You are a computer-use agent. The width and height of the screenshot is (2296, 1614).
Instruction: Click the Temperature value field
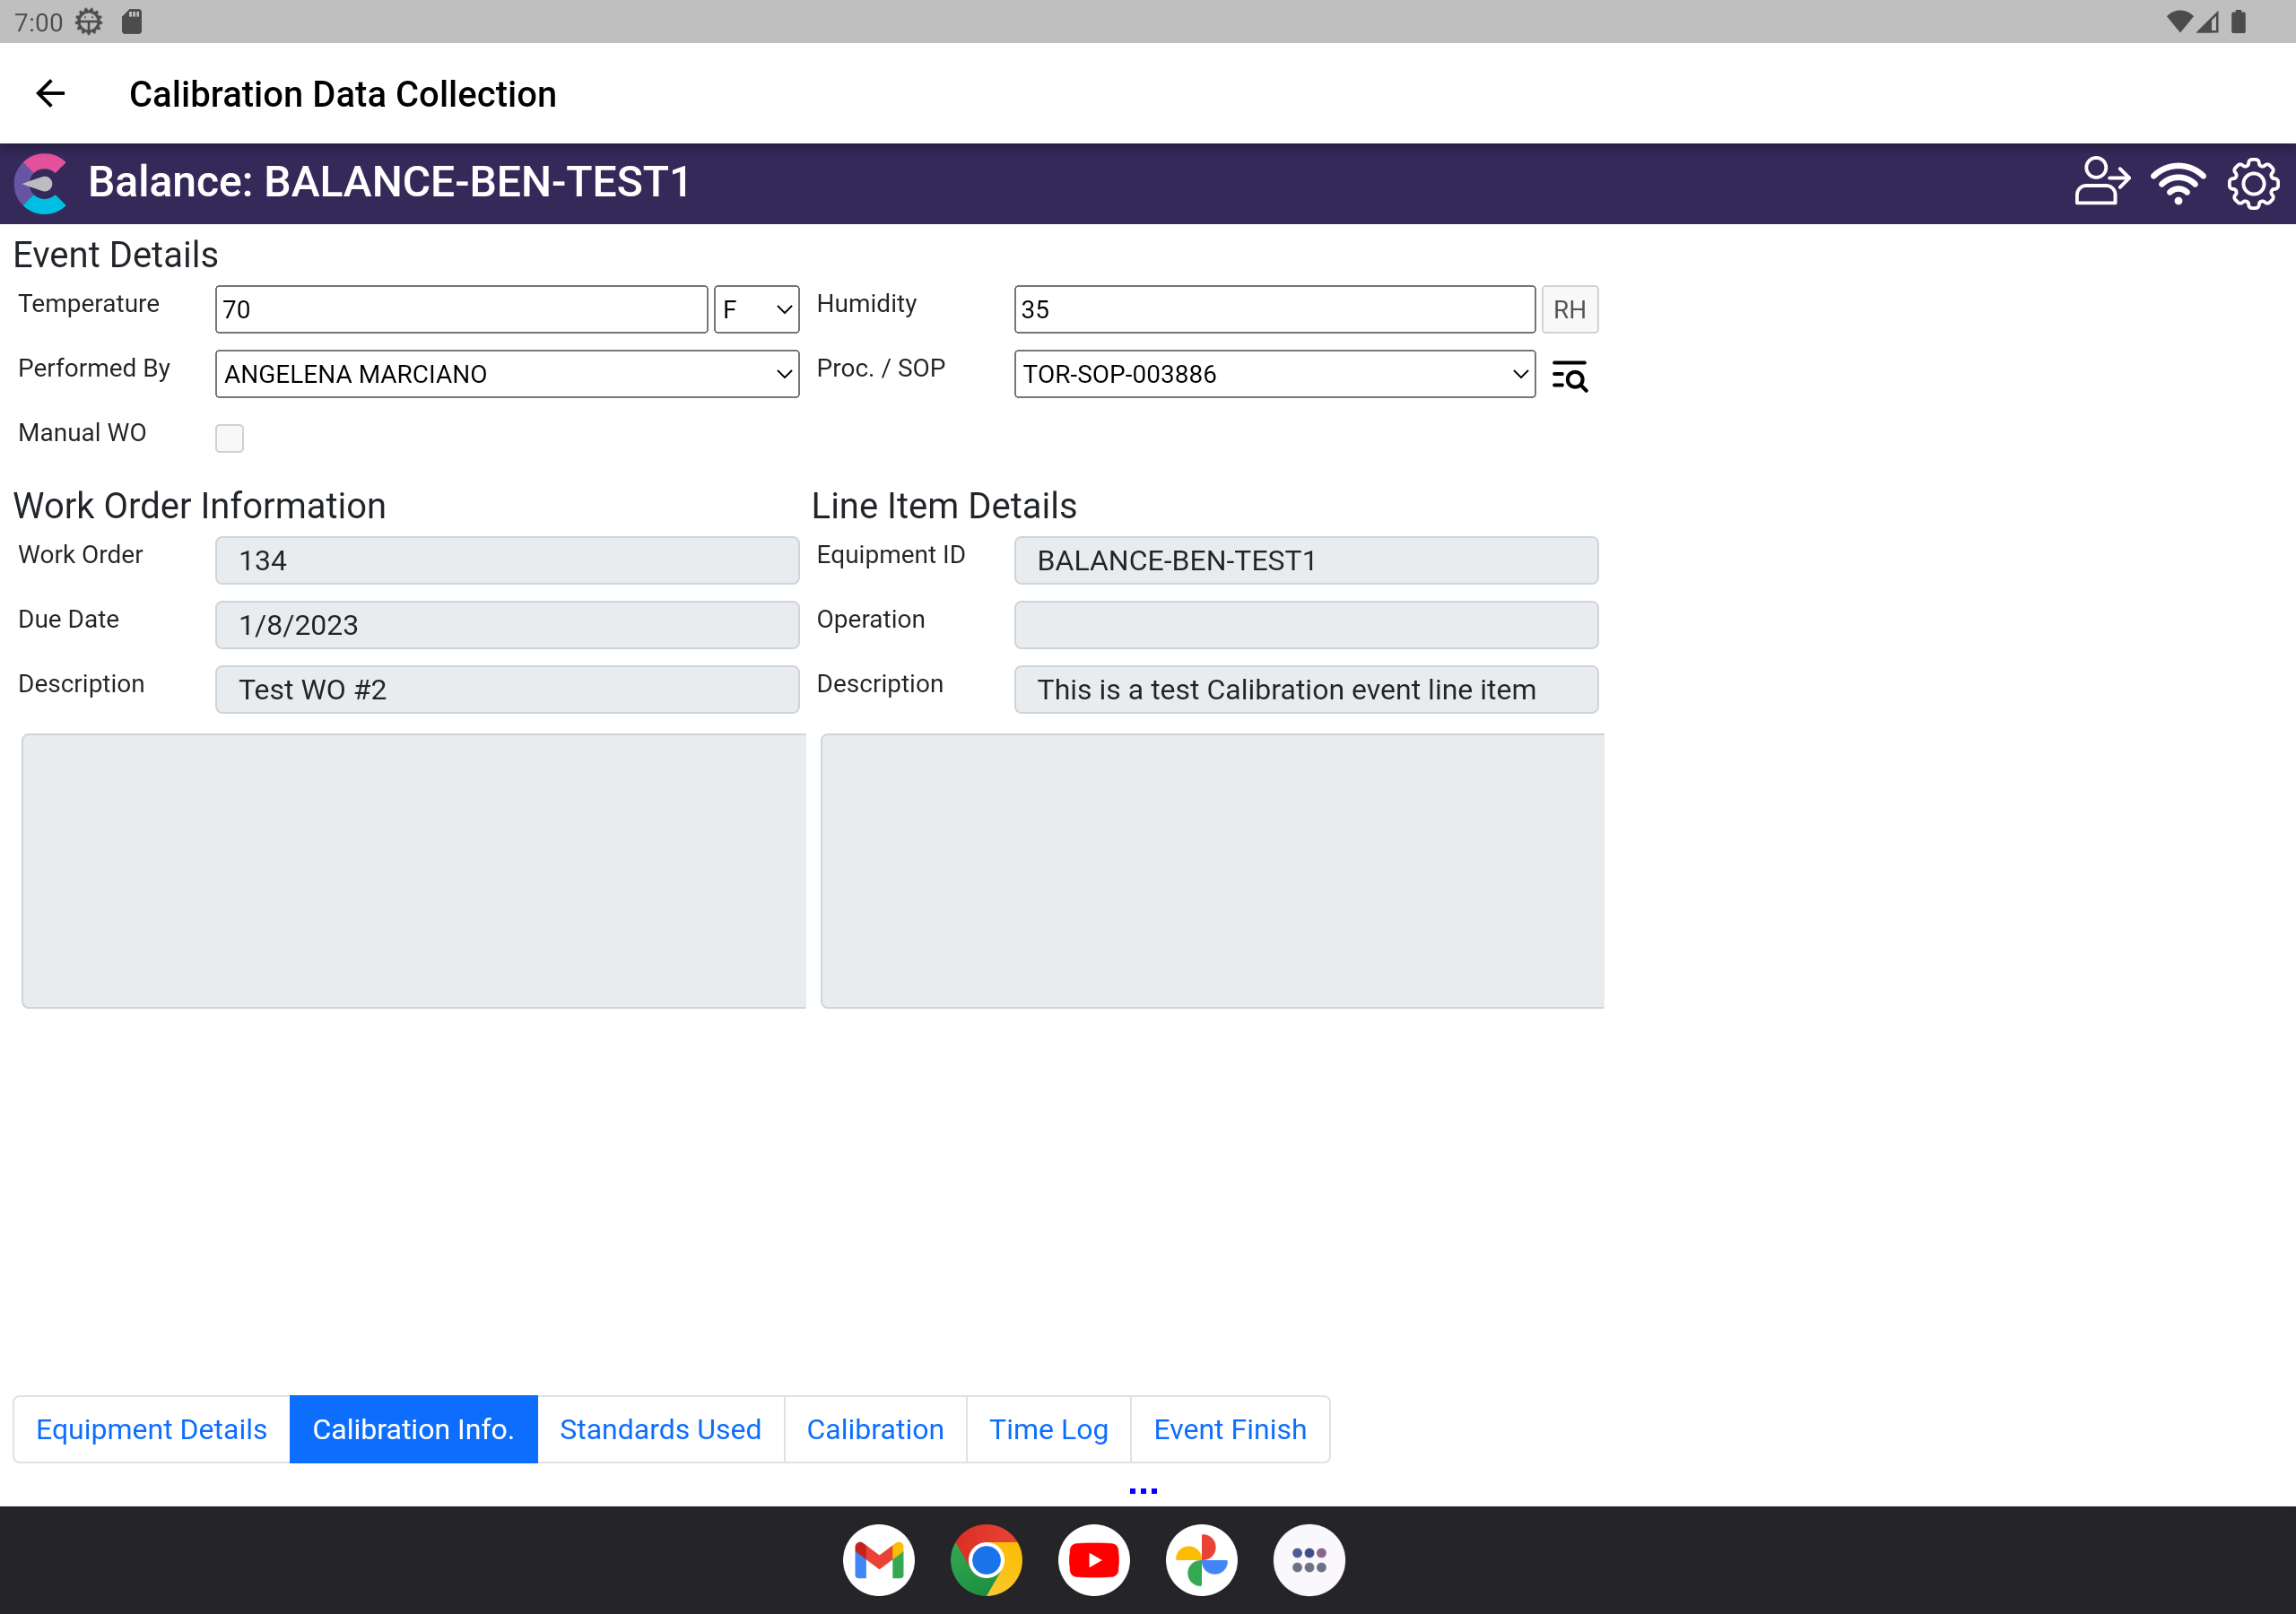click(x=461, y=310)
